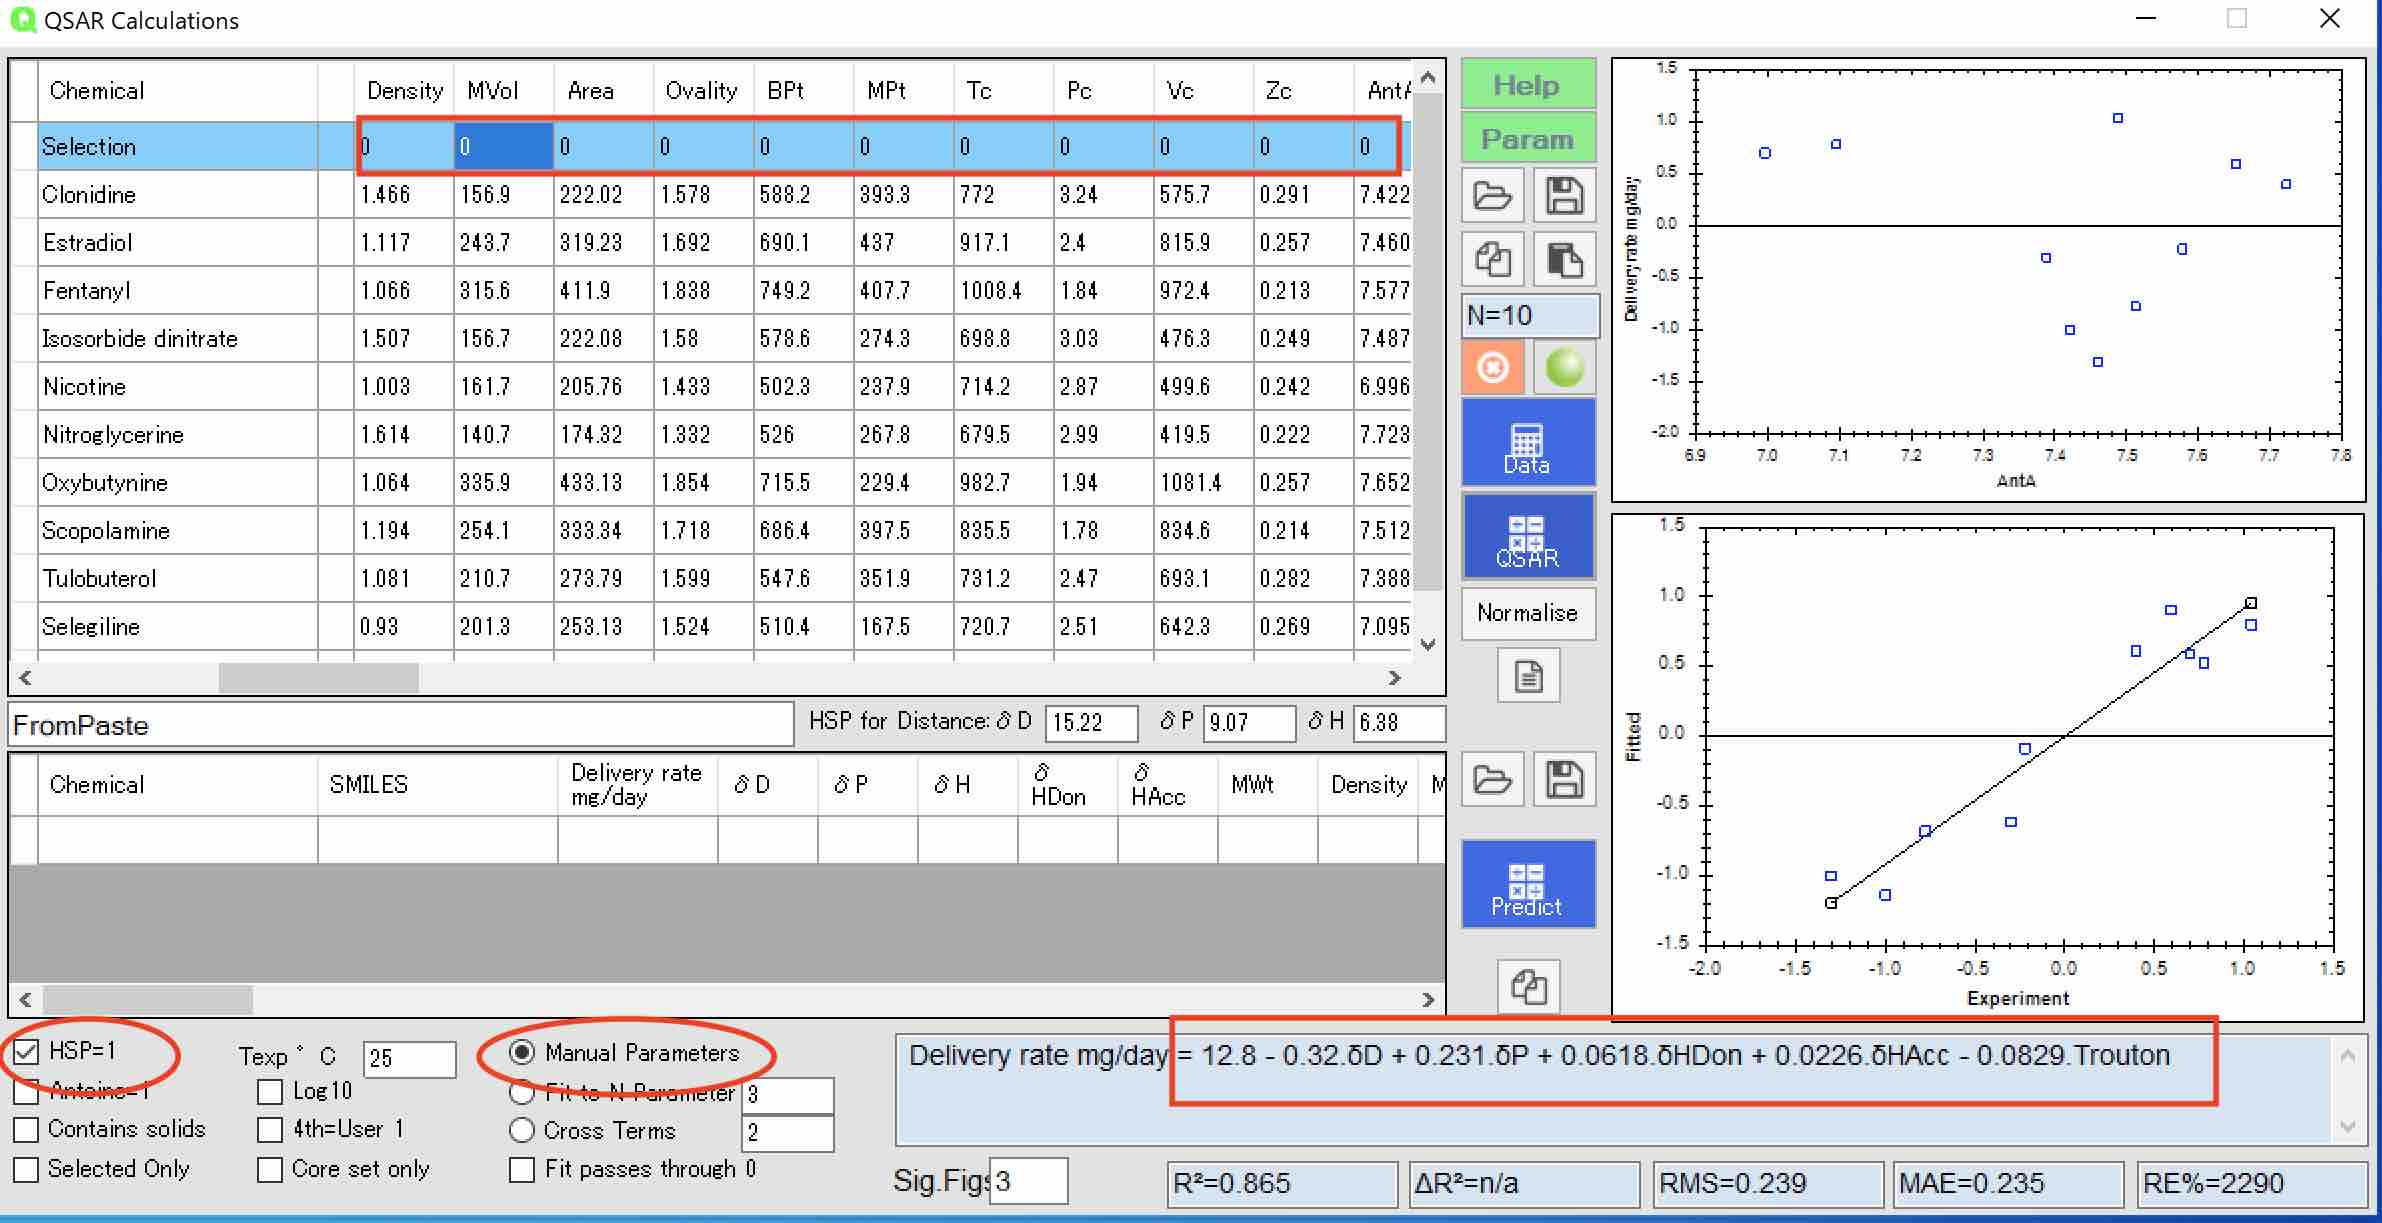Toggle the Antoine=1 checkbox
Screen dimensions: 2382x1223
[27, 1091]
